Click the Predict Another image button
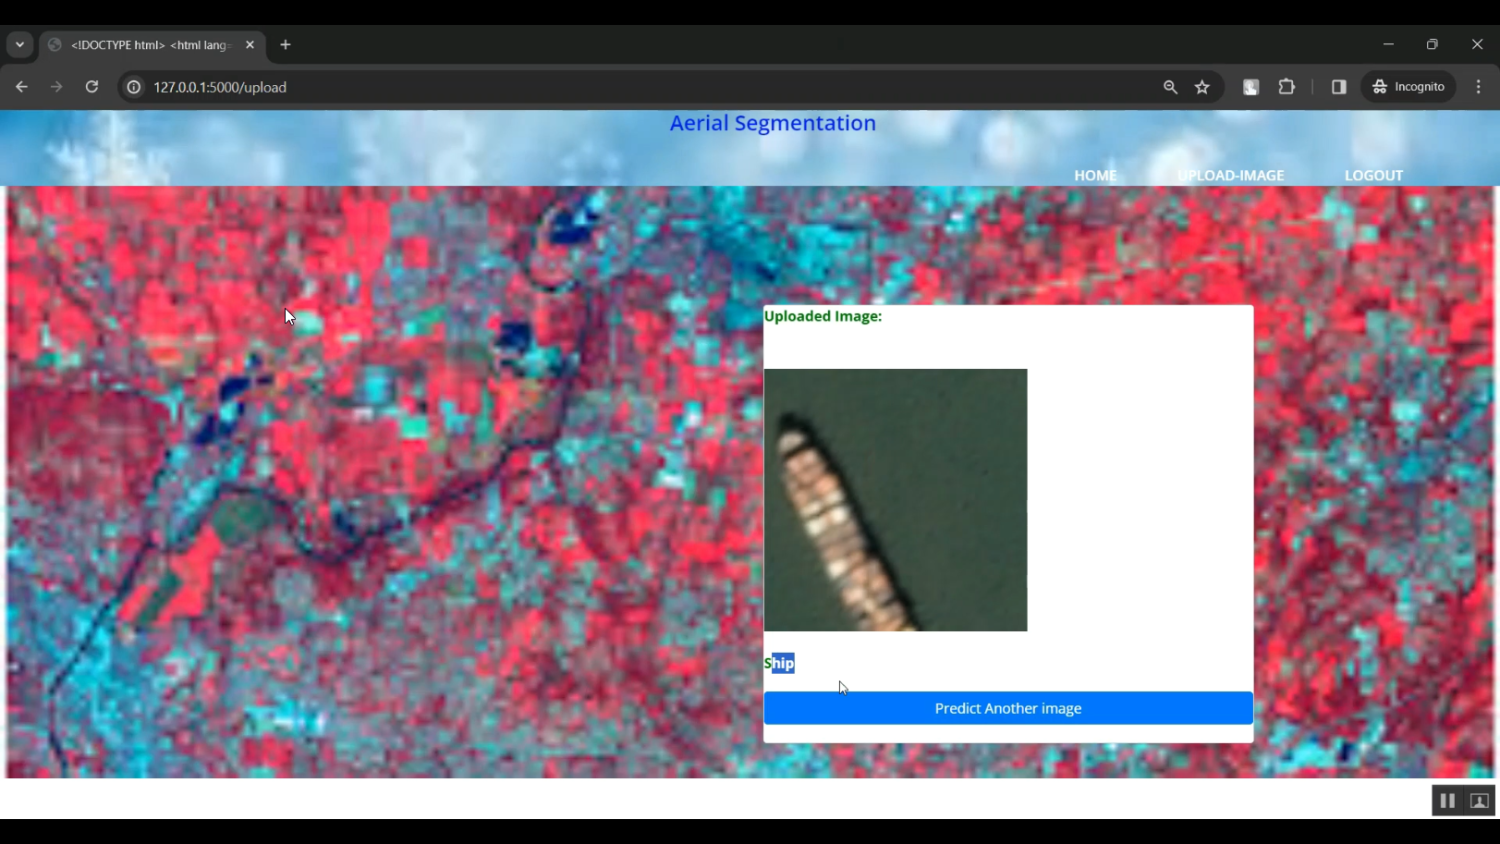The width and height of the screenshot is (1500, 844). 1008,708
